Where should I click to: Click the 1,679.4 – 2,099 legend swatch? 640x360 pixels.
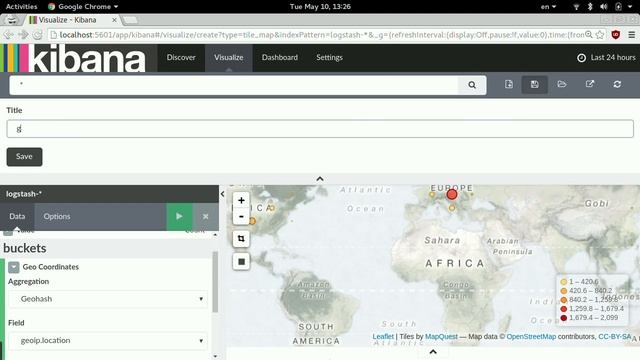pyautogui.click(x=564, y=318)
